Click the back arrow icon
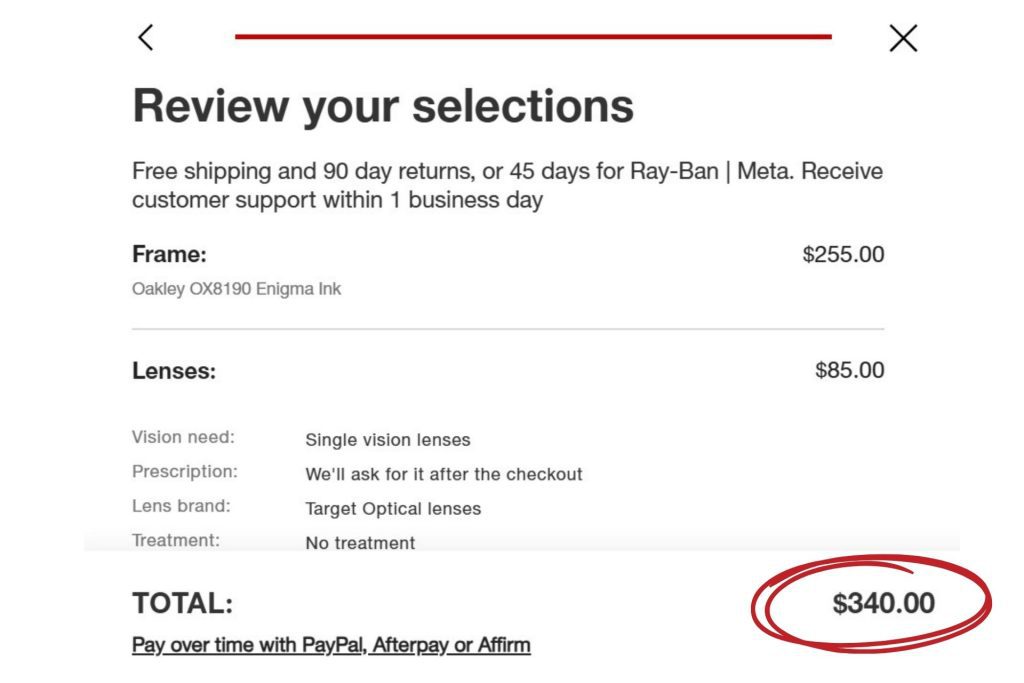This screenshot has height=683, width=1024. (146, 38)
